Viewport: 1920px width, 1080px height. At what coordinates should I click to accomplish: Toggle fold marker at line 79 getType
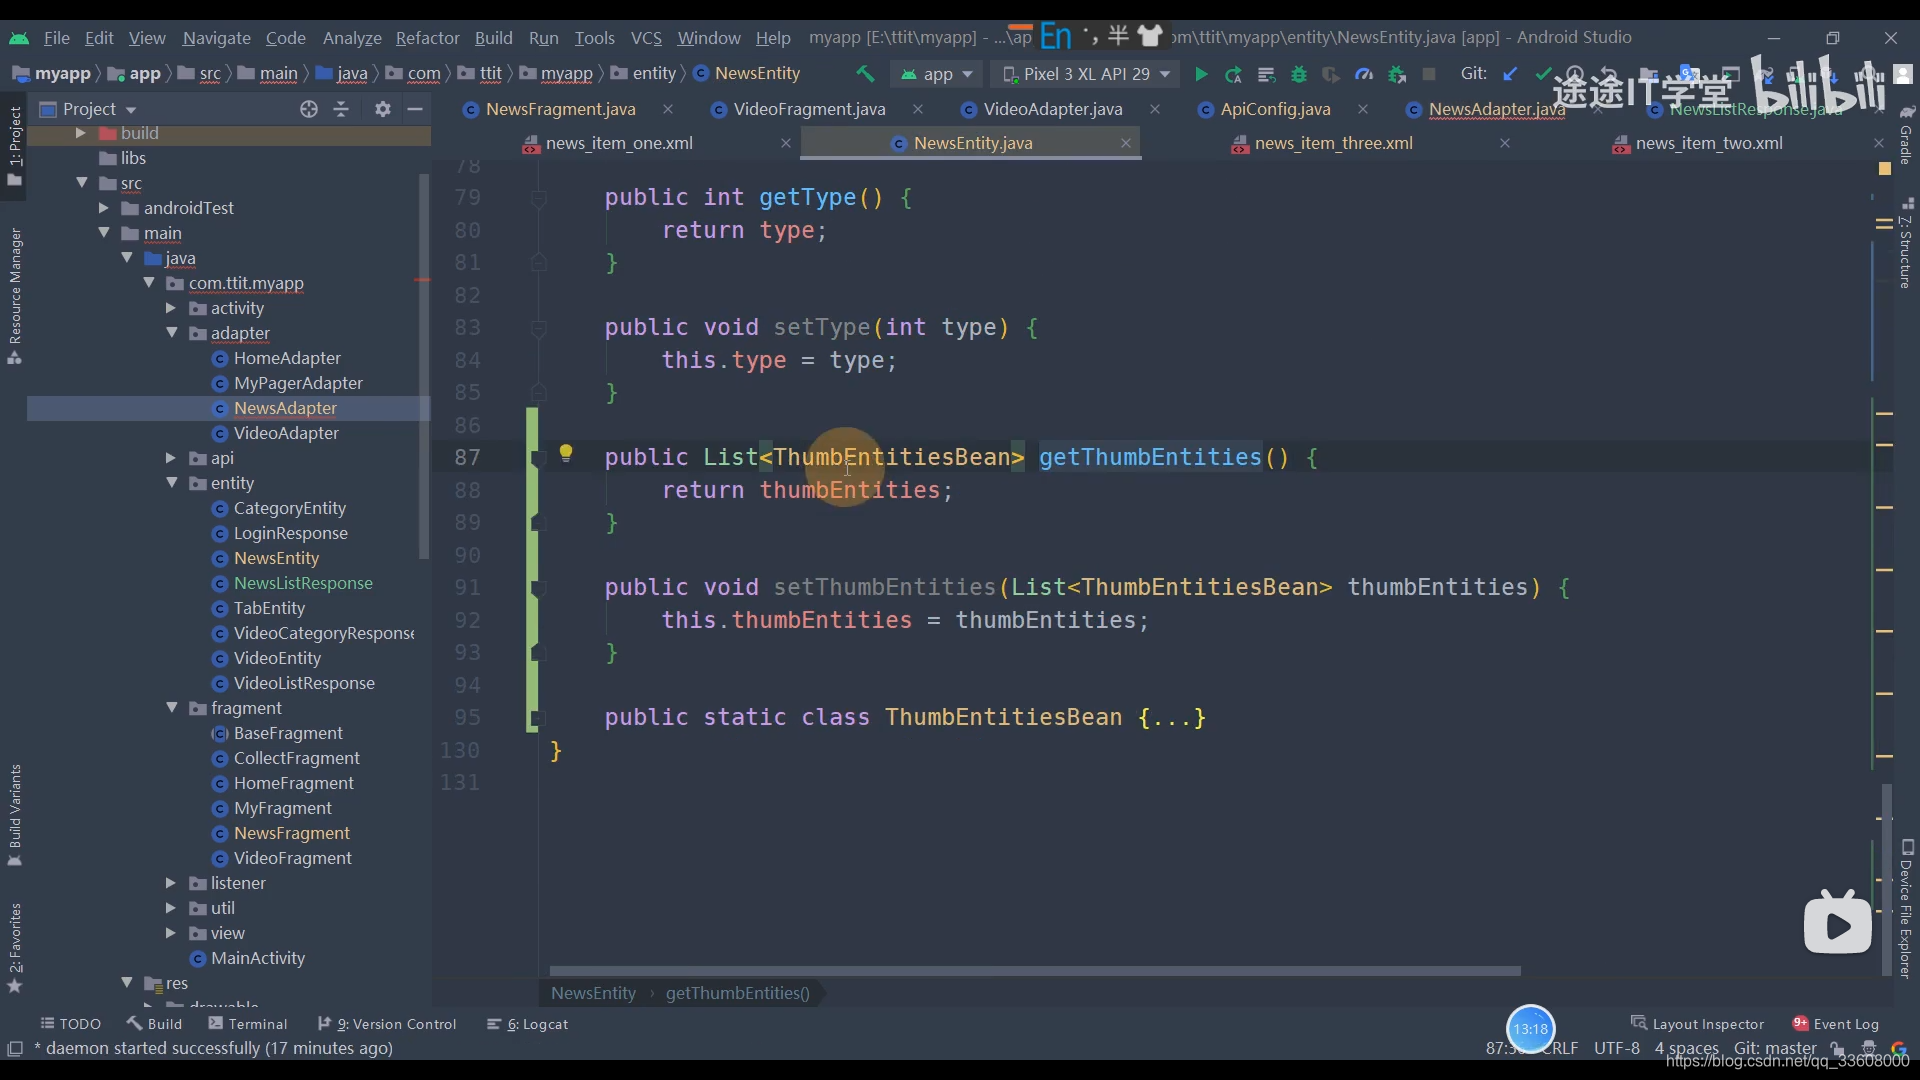[x=539, y=198]
